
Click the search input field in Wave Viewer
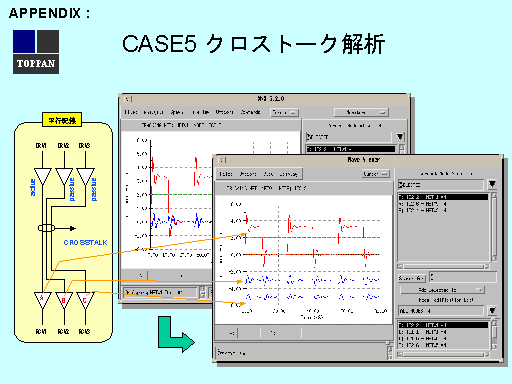463,277
